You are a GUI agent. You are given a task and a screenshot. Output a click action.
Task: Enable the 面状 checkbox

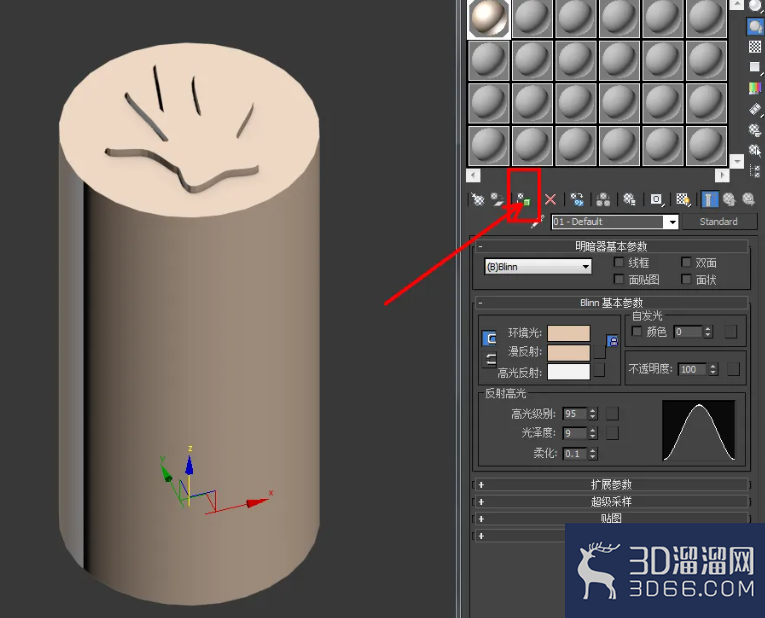click(x=686, y=279)
